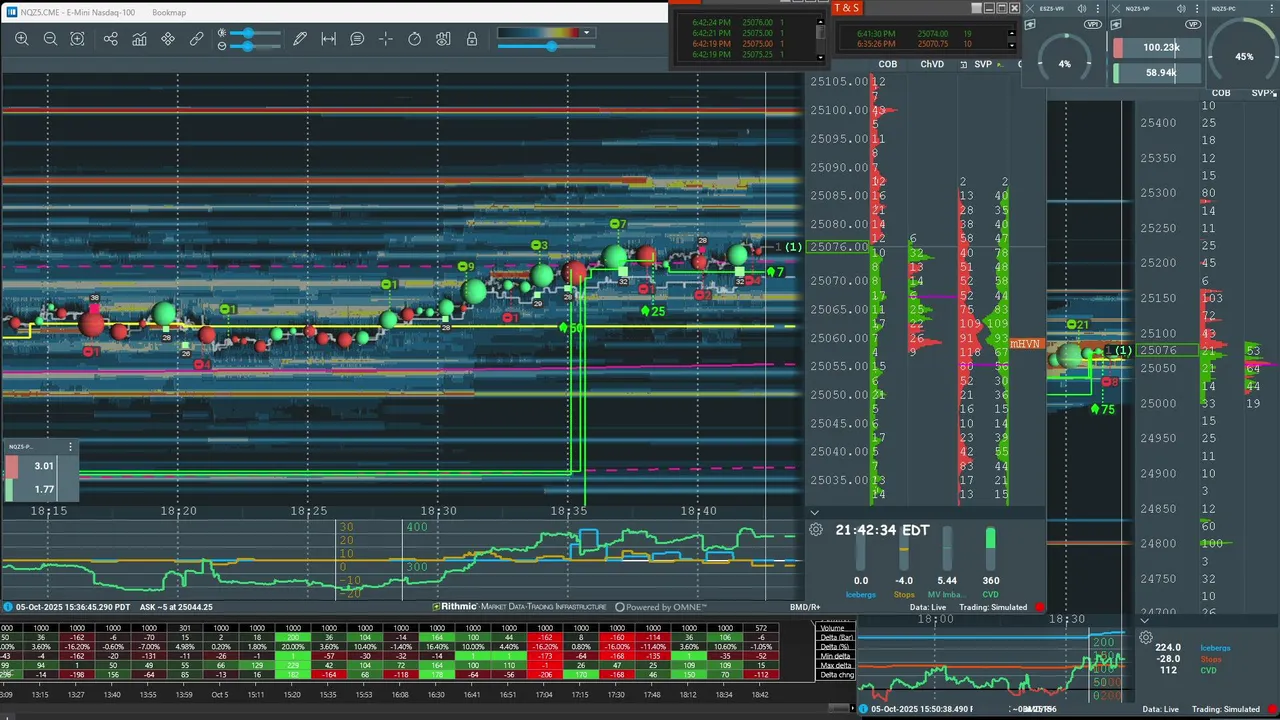Select the COB column header
This screenshot has width=1280, height=720.
(888, 64)
